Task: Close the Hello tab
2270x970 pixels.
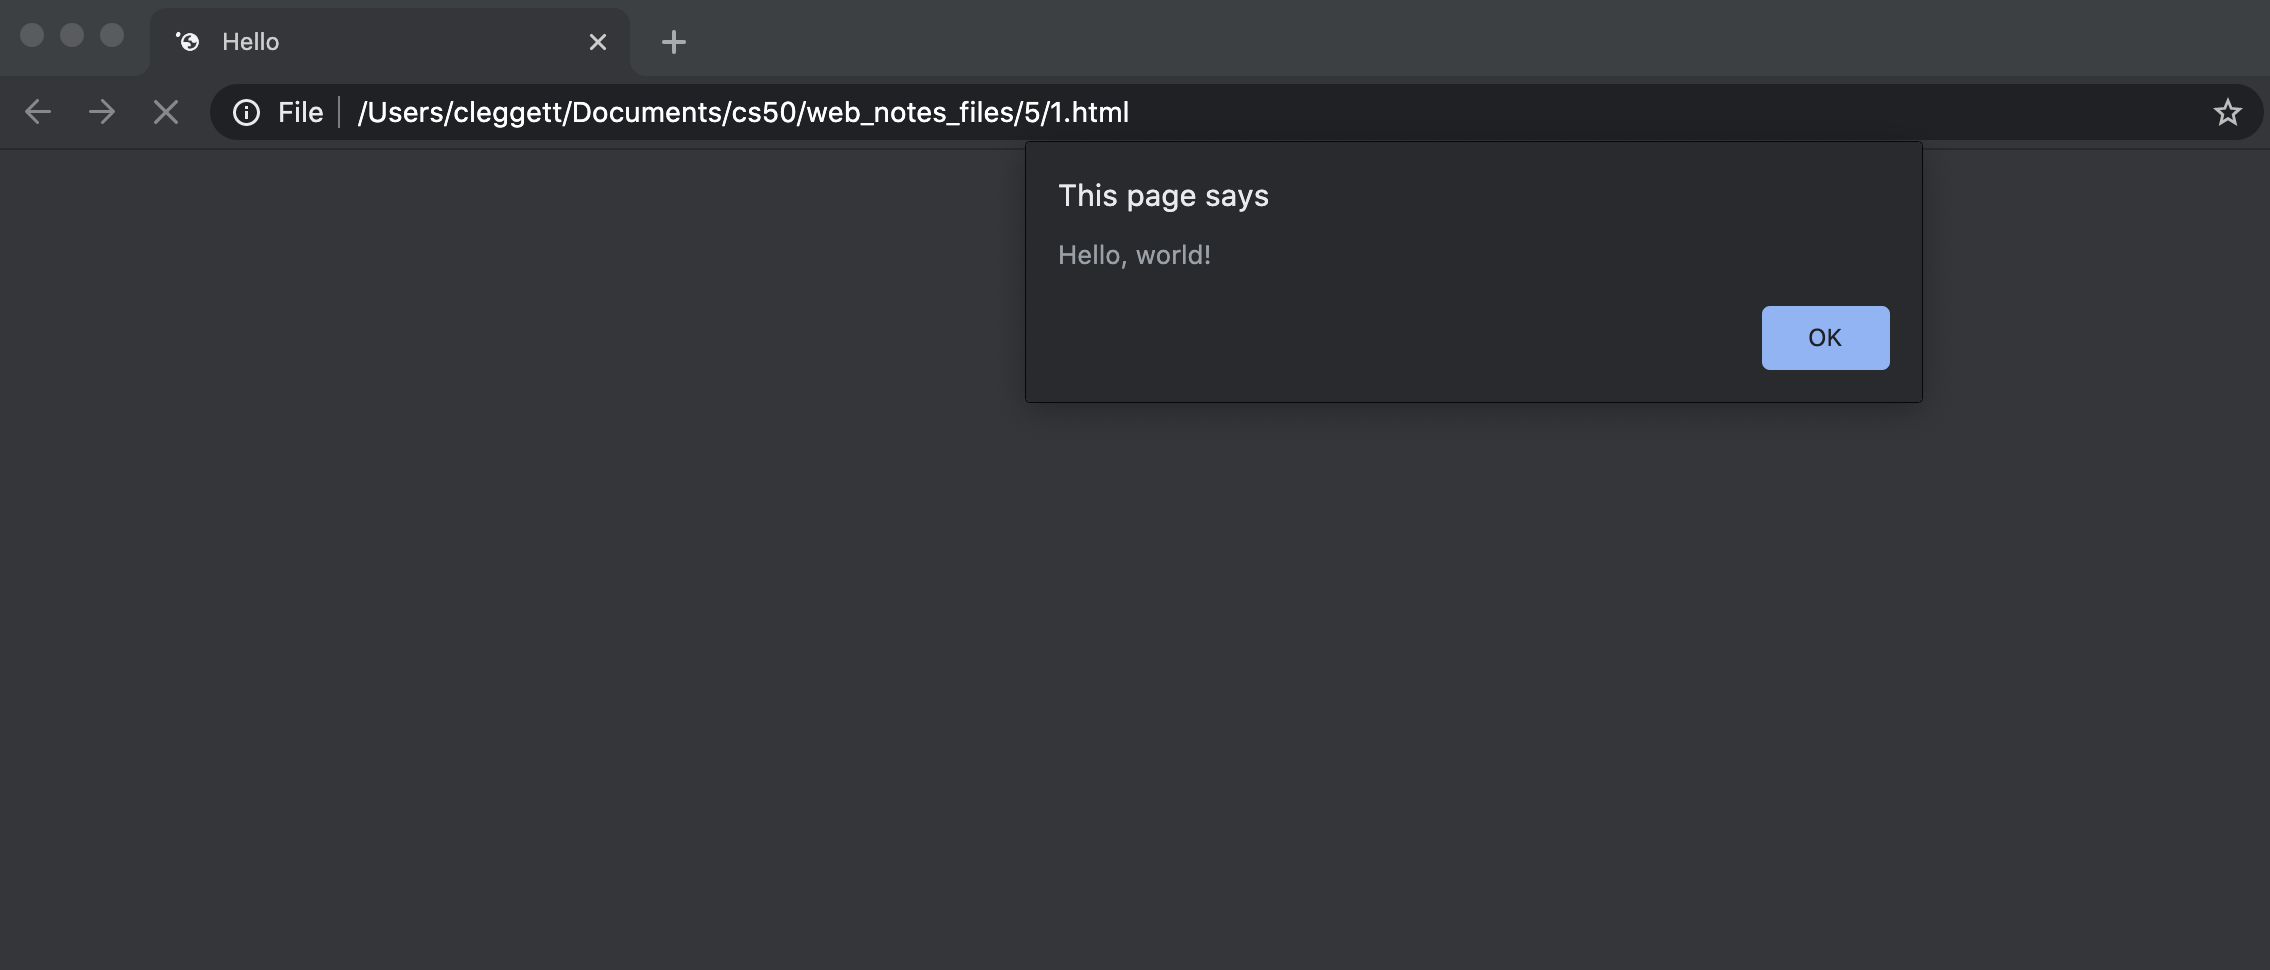Action: coord(598,42)
